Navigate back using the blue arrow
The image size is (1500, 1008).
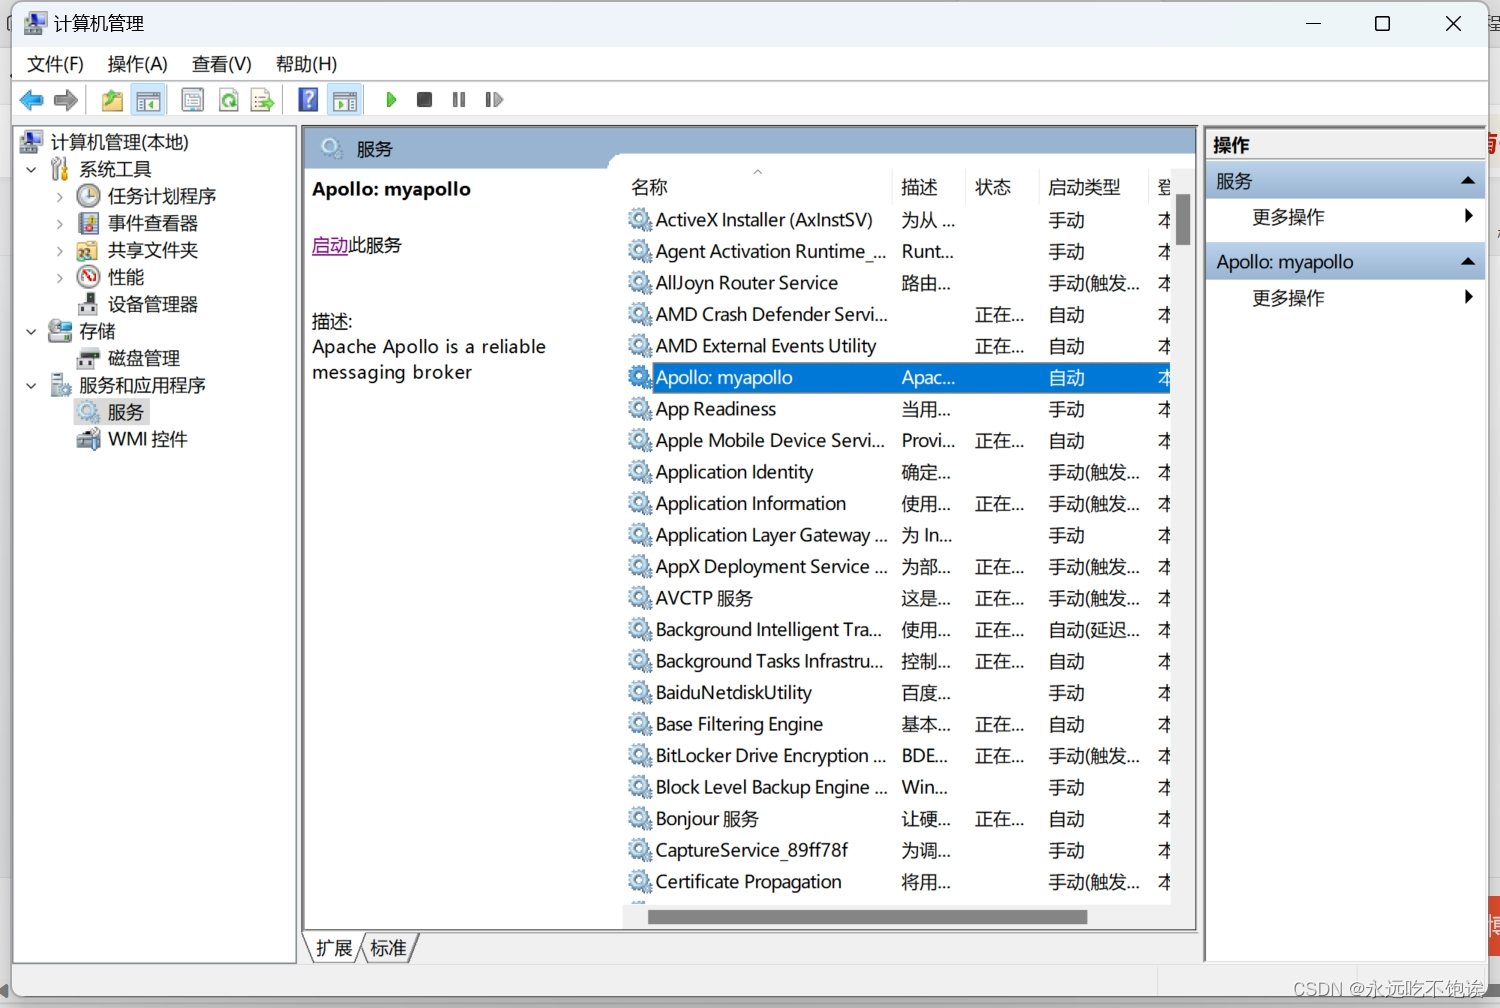[x=31, y=99]
